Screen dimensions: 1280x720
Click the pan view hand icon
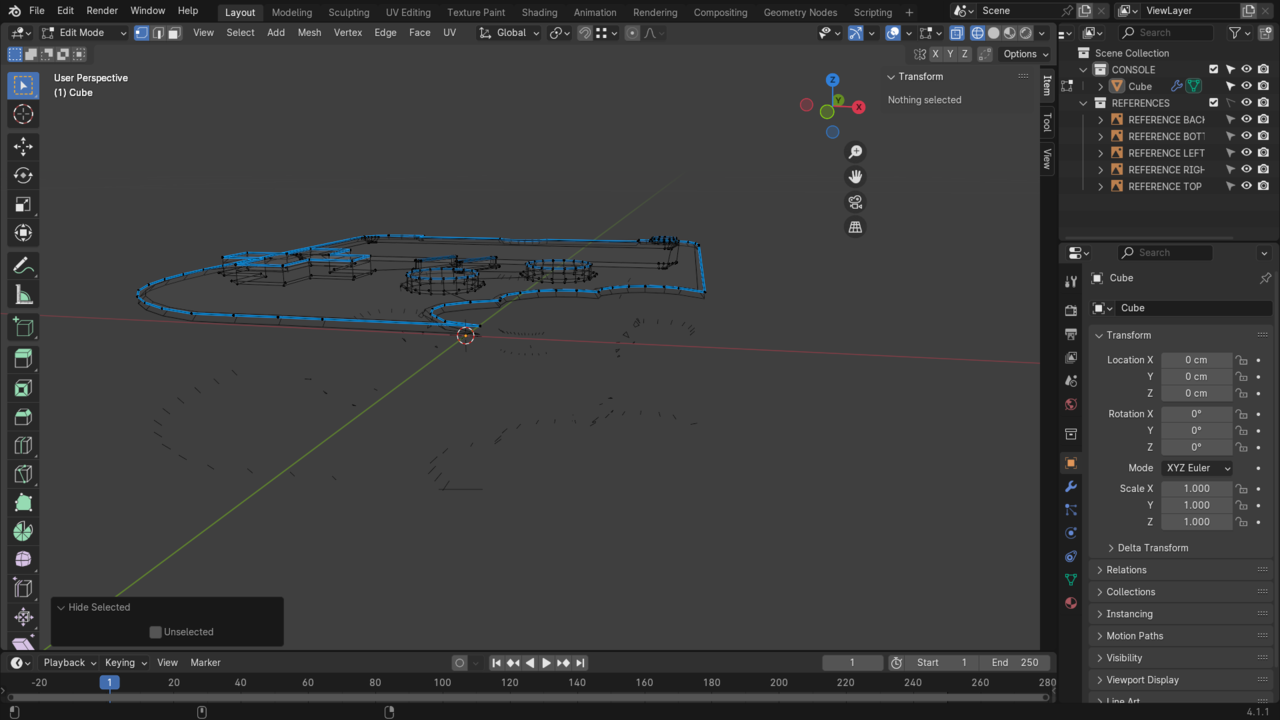click(x=855, y=177)
